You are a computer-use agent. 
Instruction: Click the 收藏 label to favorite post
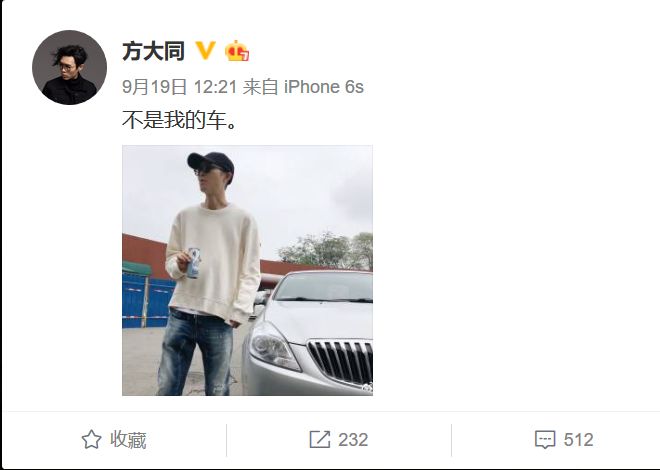pyautogui.click(x=128, y=440)
